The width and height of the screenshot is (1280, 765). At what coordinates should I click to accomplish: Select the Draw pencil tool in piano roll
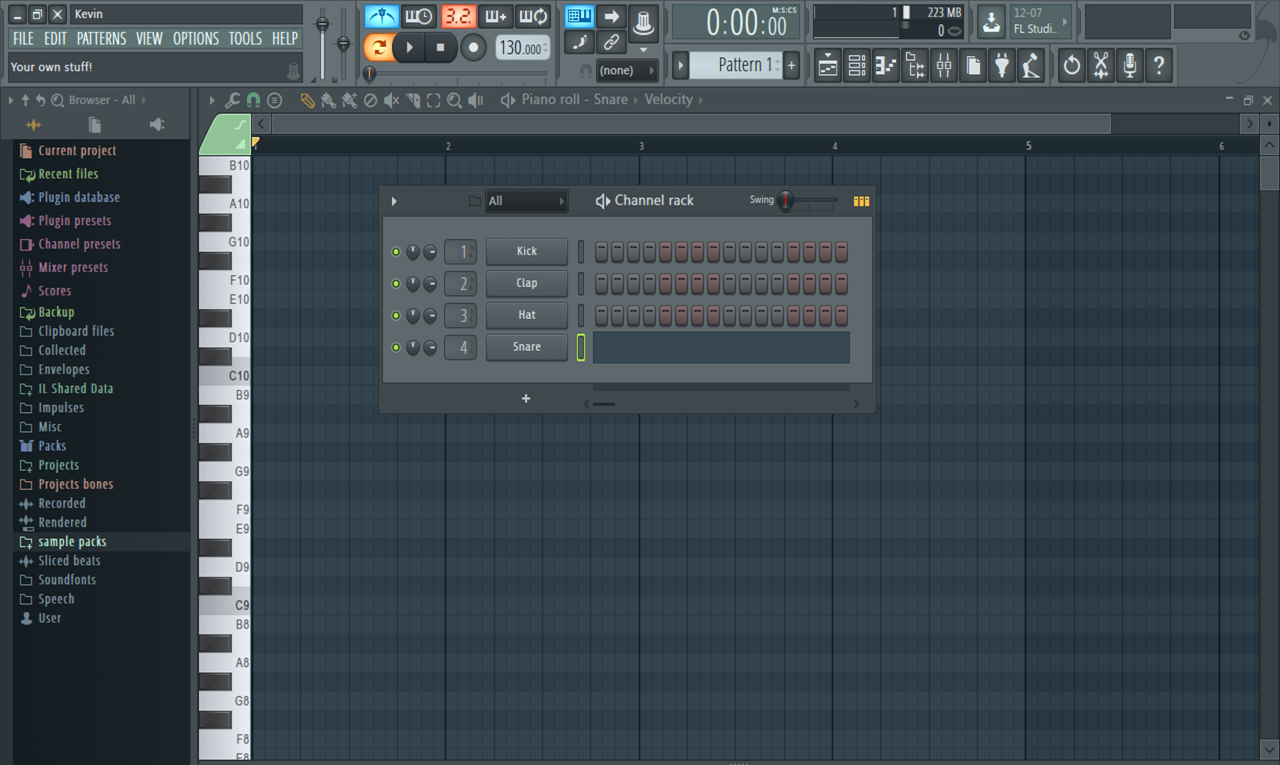point(307,100)
